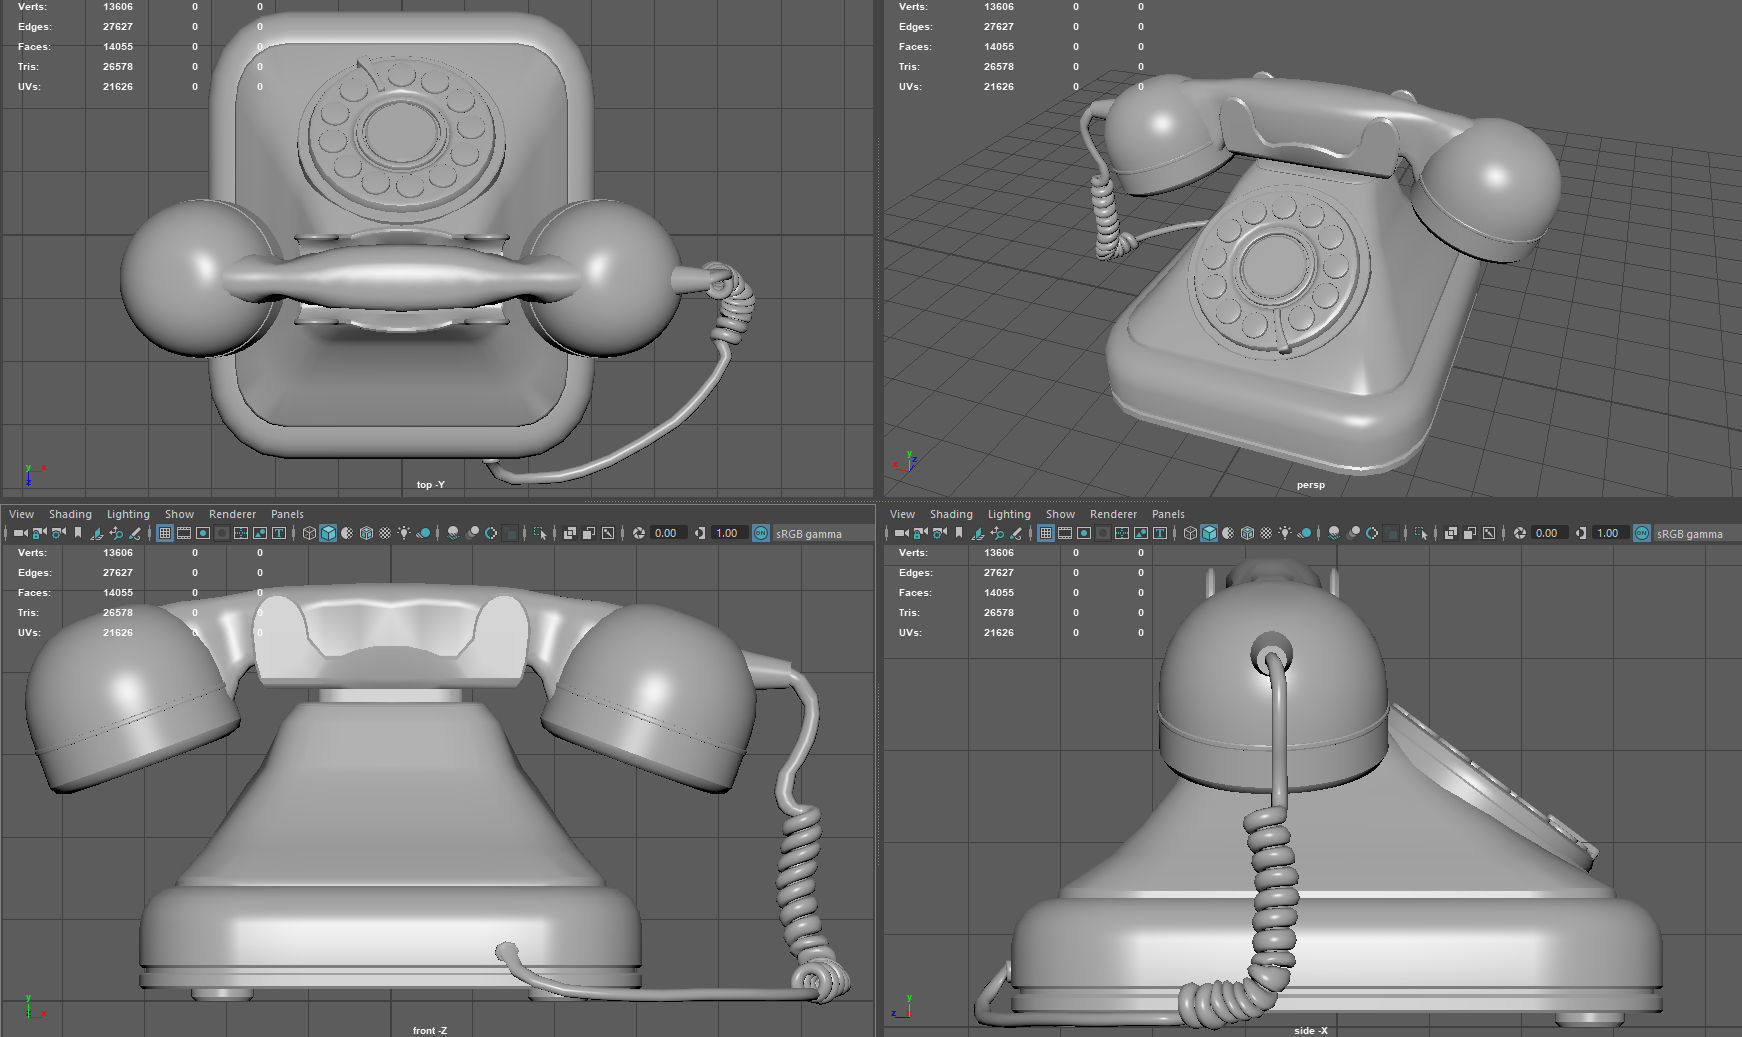Toggle Film Gate in front view toolbar
The image size is (1742, 1037).
coord(184,533)
